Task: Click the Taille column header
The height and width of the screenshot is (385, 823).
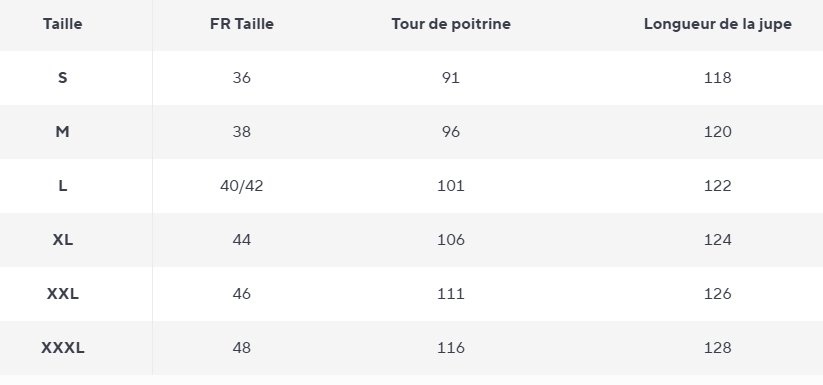Action: point(62,24)
